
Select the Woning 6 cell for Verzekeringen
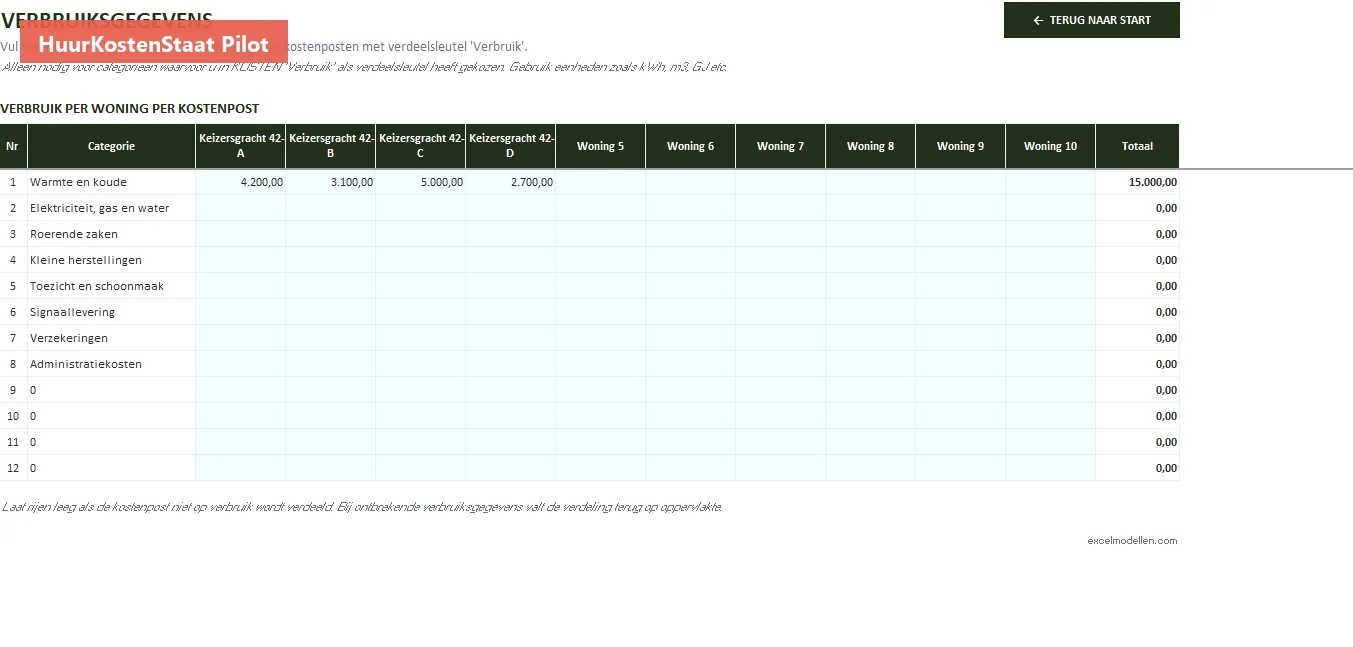691,338
